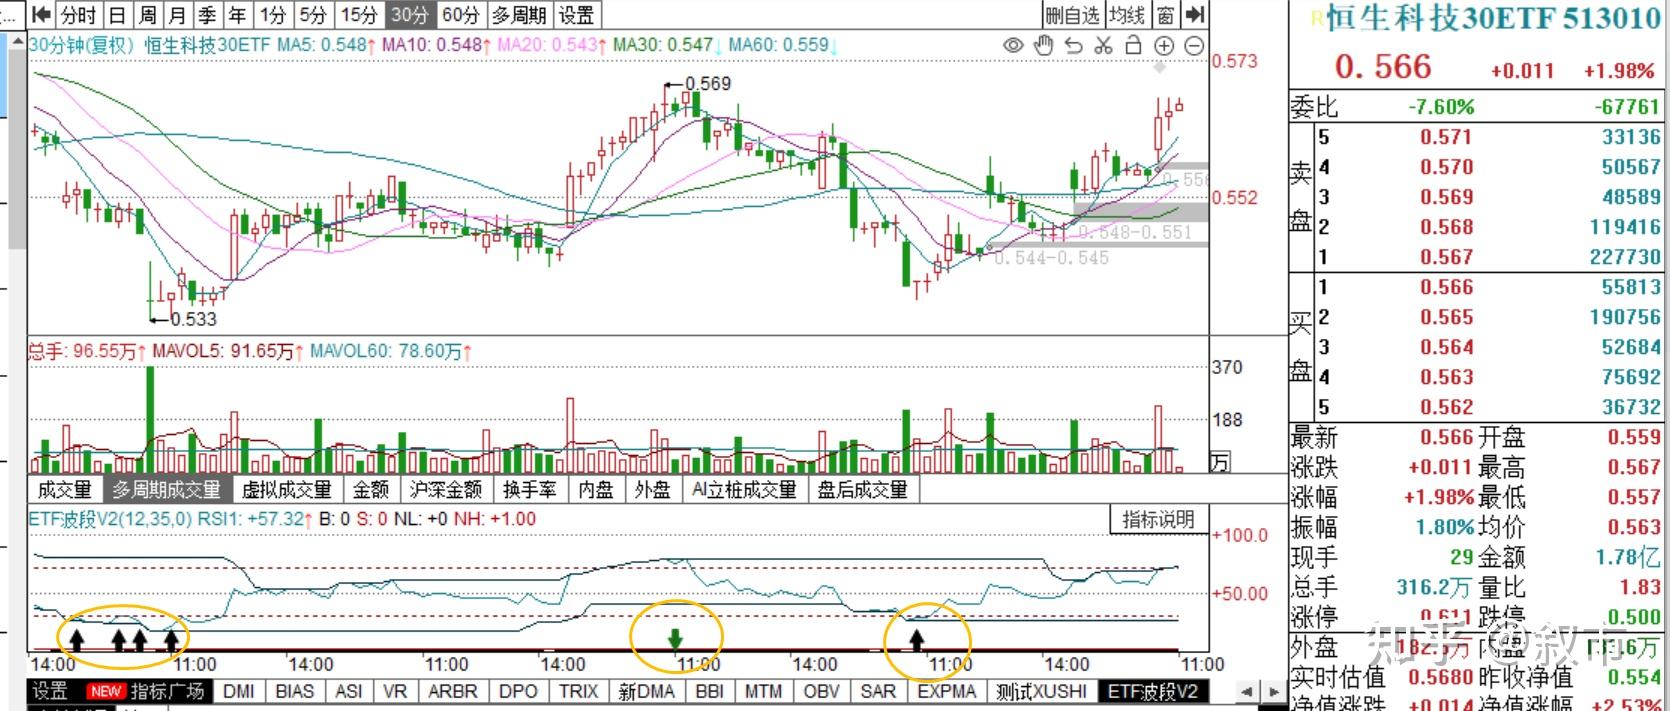Open the 多周期 multi-period option
The image size is (1670, 711).
coord(520,15)
